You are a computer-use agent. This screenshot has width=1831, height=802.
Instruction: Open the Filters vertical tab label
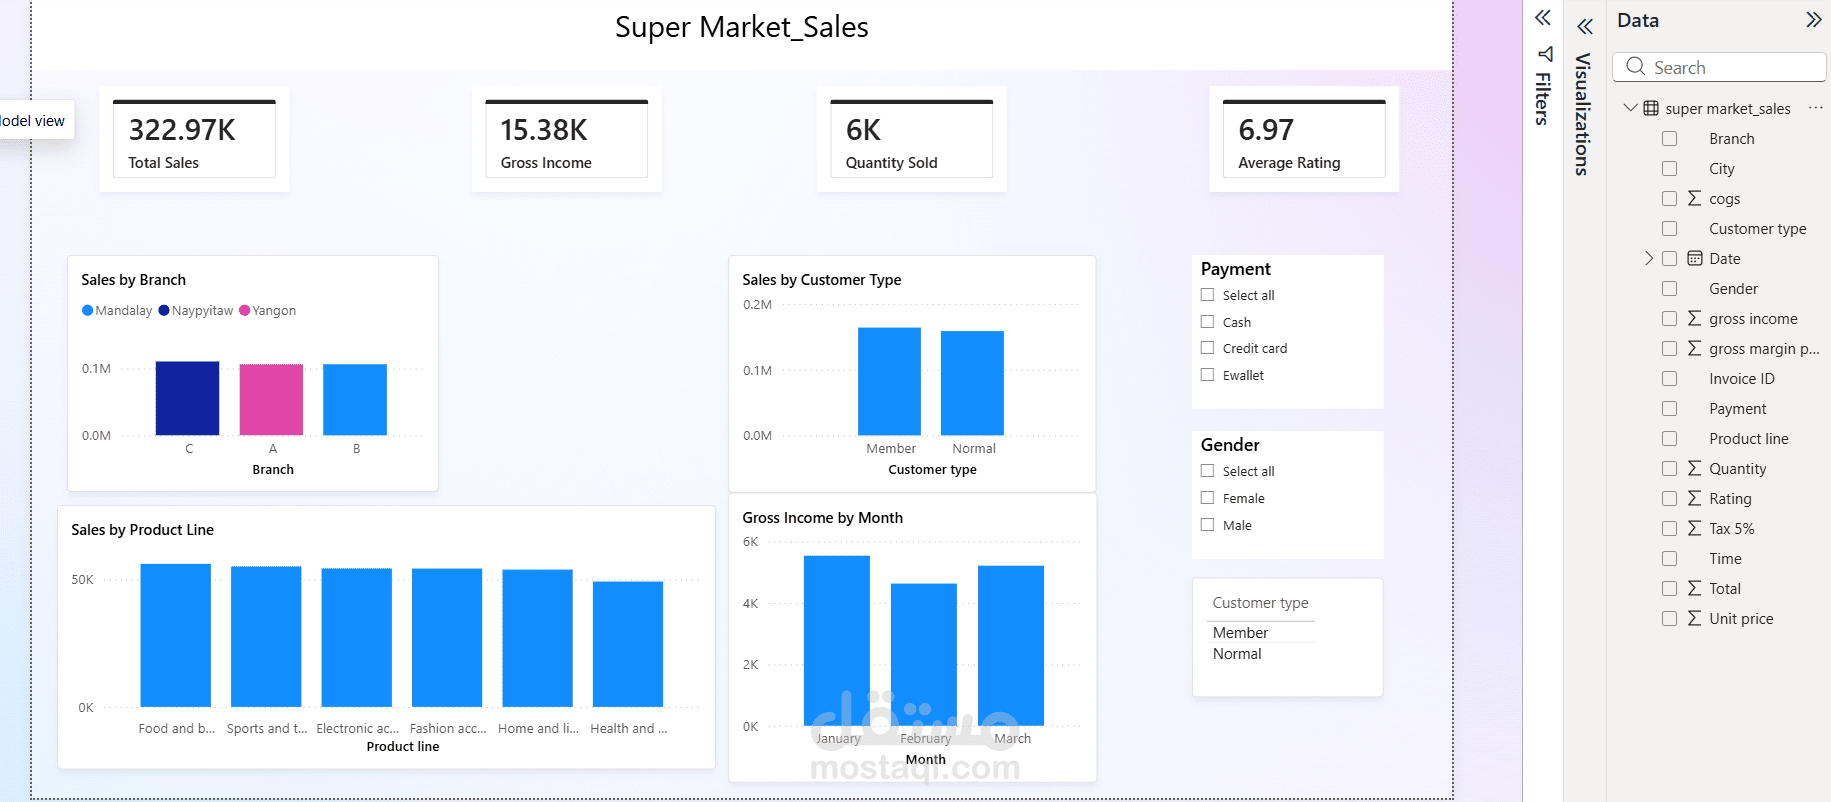(x=1543, y=98)
